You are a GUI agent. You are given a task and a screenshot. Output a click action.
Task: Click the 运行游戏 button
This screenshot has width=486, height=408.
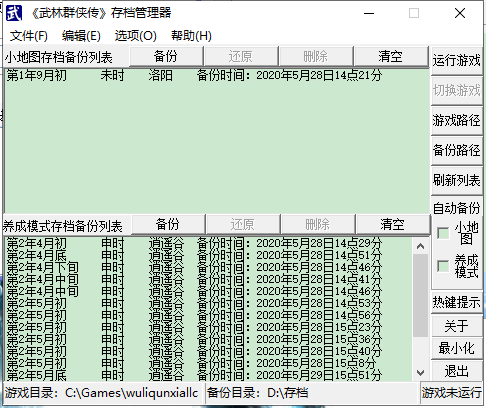457,61
